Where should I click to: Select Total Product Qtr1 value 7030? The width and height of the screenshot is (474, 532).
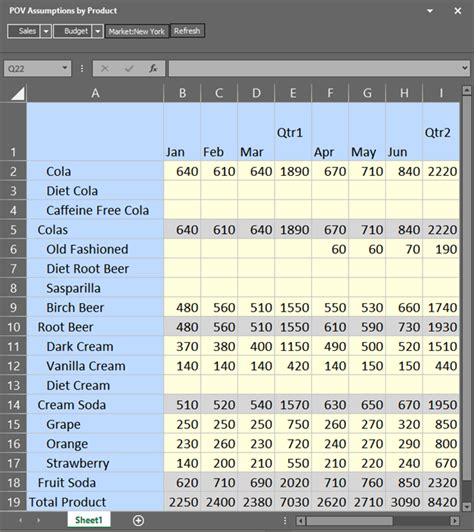tap(293, 502)
